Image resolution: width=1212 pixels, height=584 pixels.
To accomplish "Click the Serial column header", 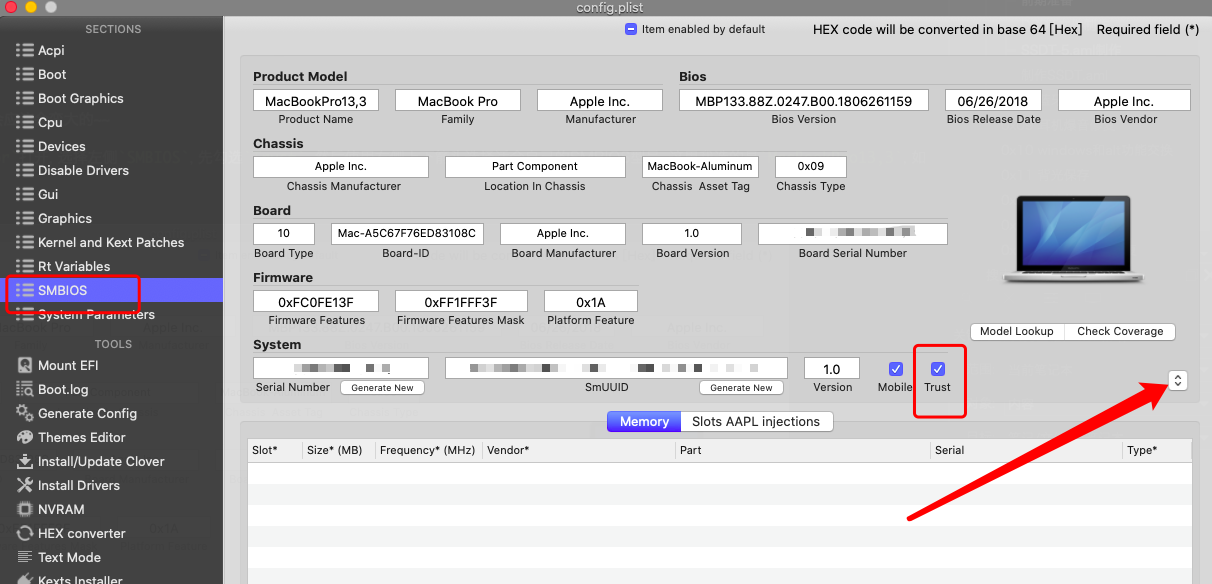I will pyautogui.click(x=1026, y=450).
